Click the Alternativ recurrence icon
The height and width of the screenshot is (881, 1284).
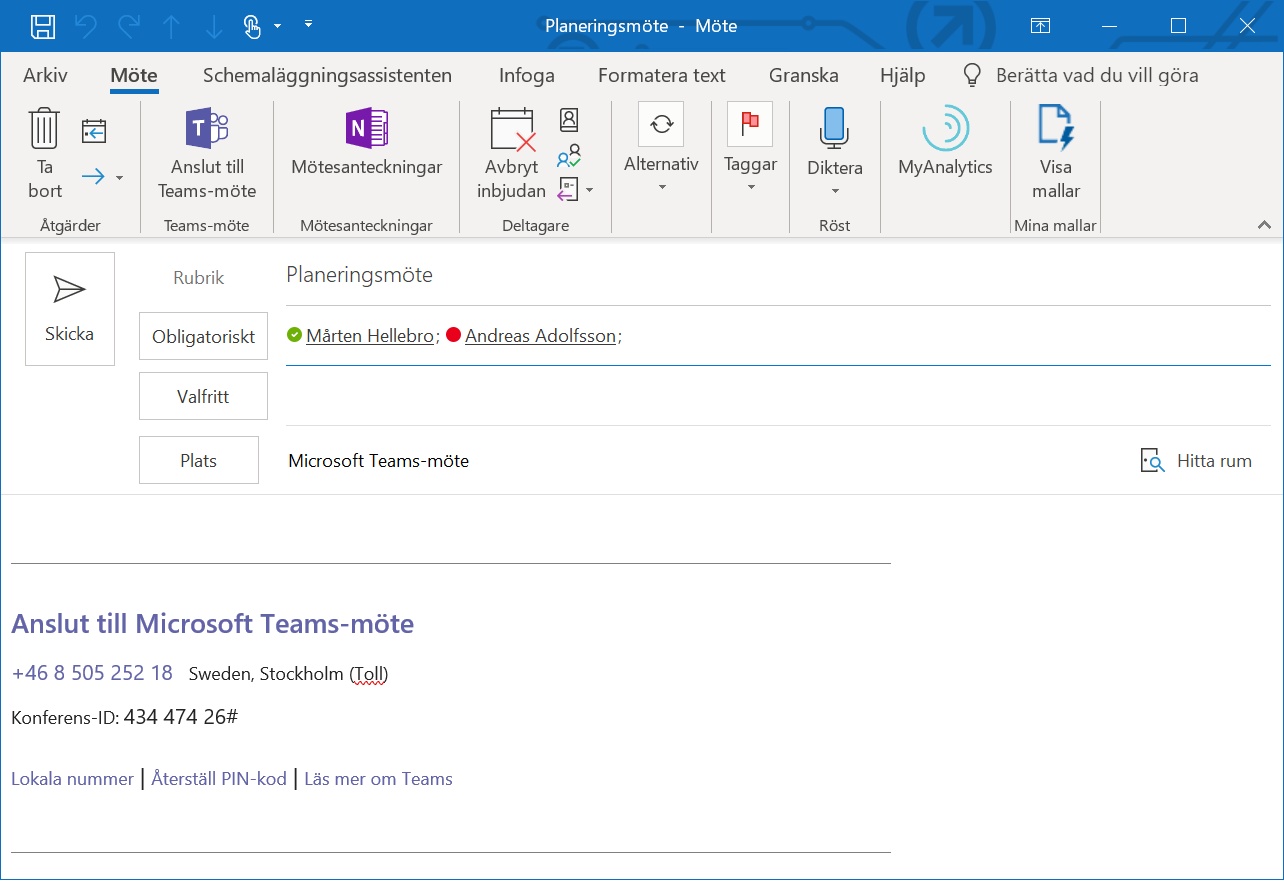[x=661, y=124]
